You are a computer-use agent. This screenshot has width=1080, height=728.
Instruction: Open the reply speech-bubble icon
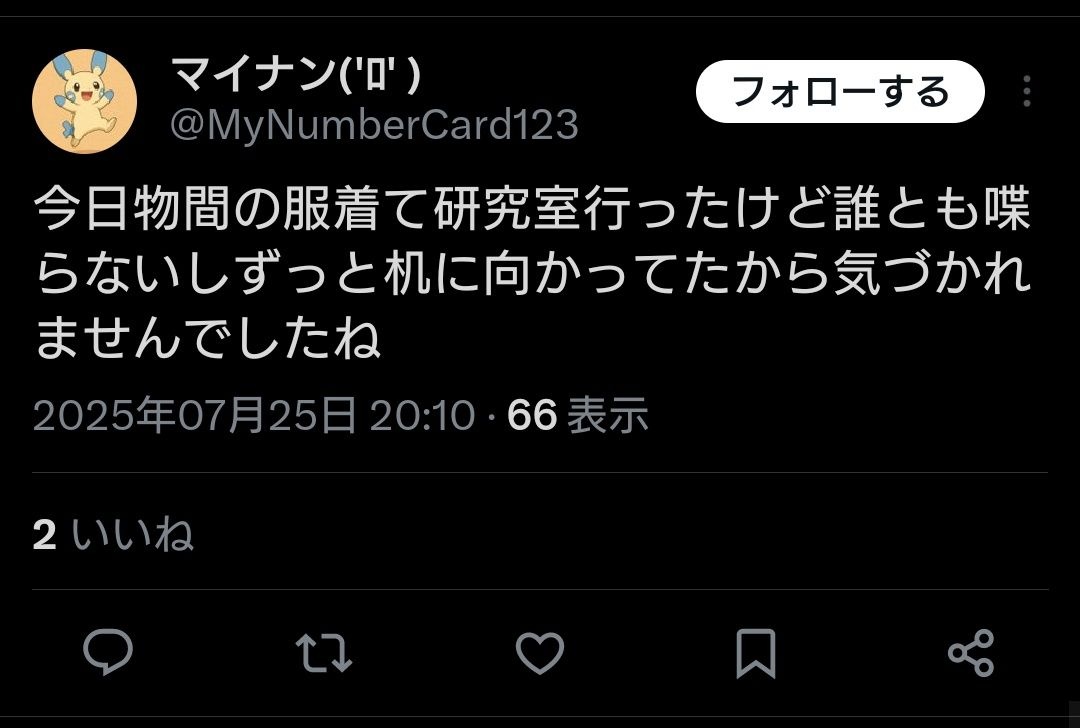(108, 652)
